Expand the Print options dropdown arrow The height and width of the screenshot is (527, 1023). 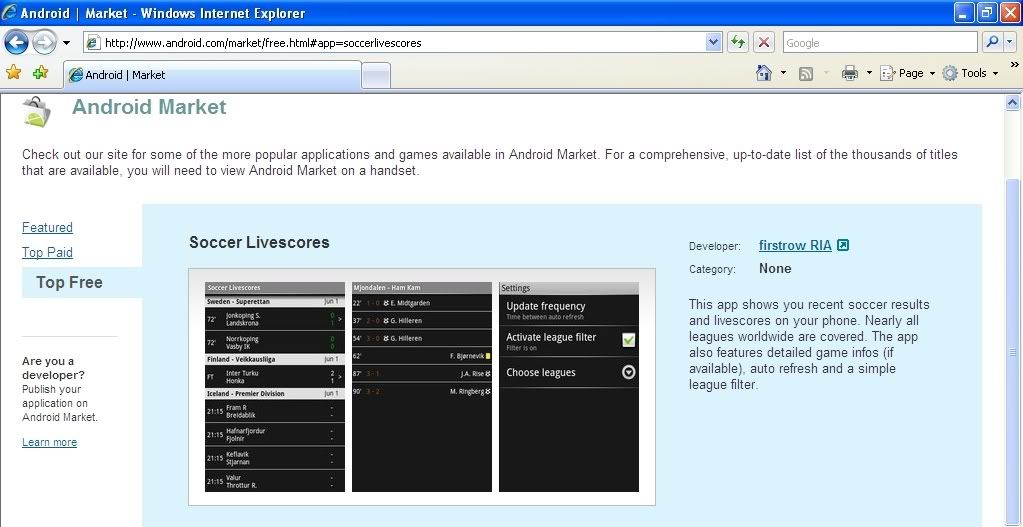pos(869,73)
